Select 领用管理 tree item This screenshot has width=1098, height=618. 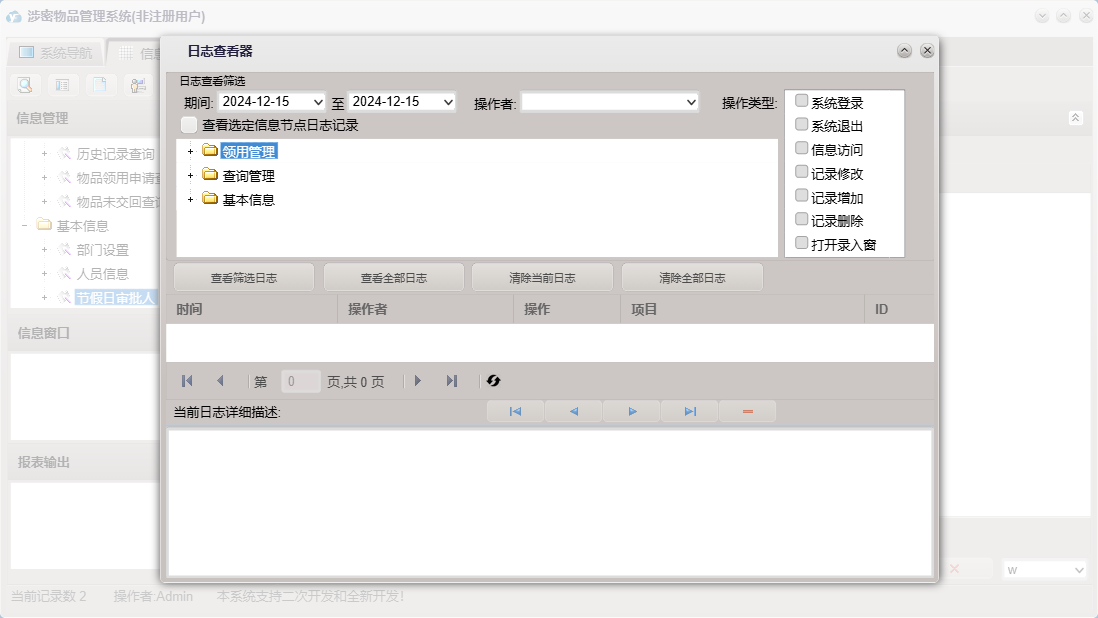(x=249, y=151)
